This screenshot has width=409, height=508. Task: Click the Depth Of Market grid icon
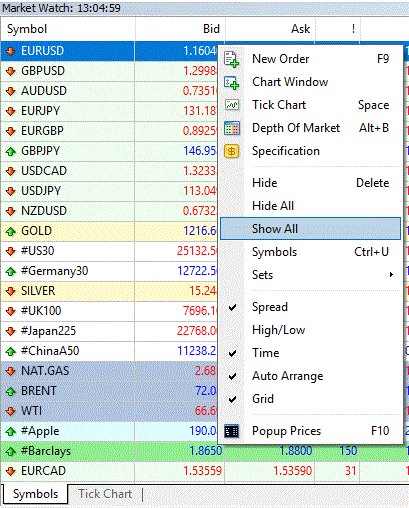(x=232, y=128)
